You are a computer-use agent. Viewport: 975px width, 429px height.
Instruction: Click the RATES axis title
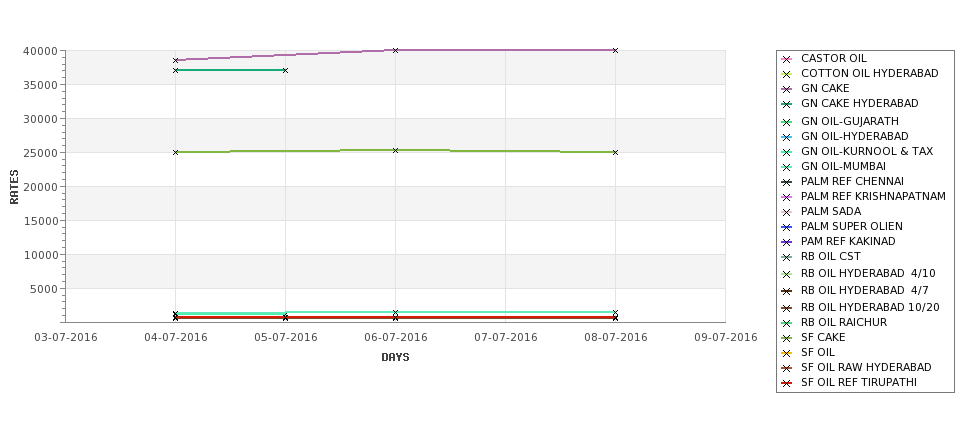click(14, 187)
